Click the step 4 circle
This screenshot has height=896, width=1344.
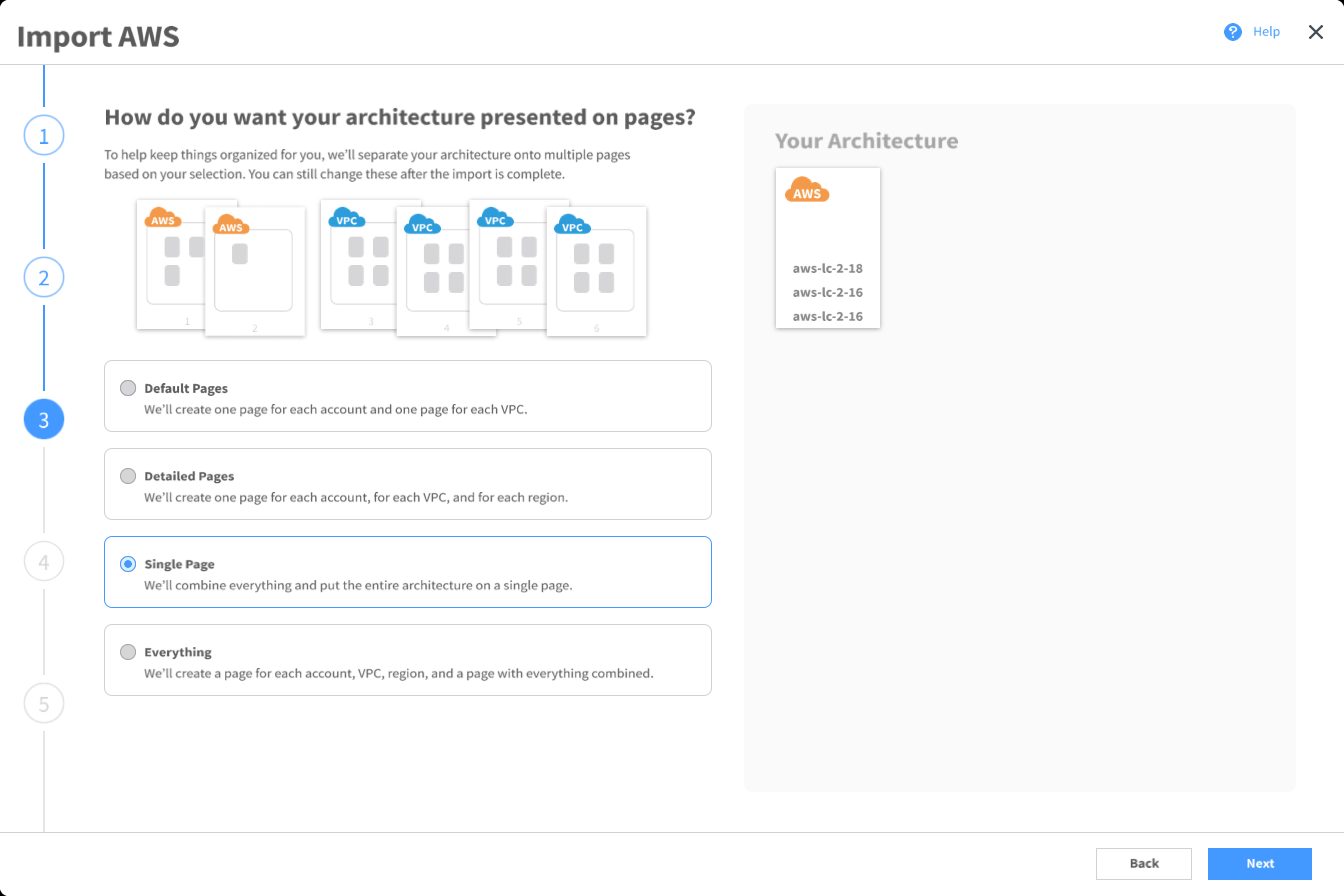click(x=44, y=562)
